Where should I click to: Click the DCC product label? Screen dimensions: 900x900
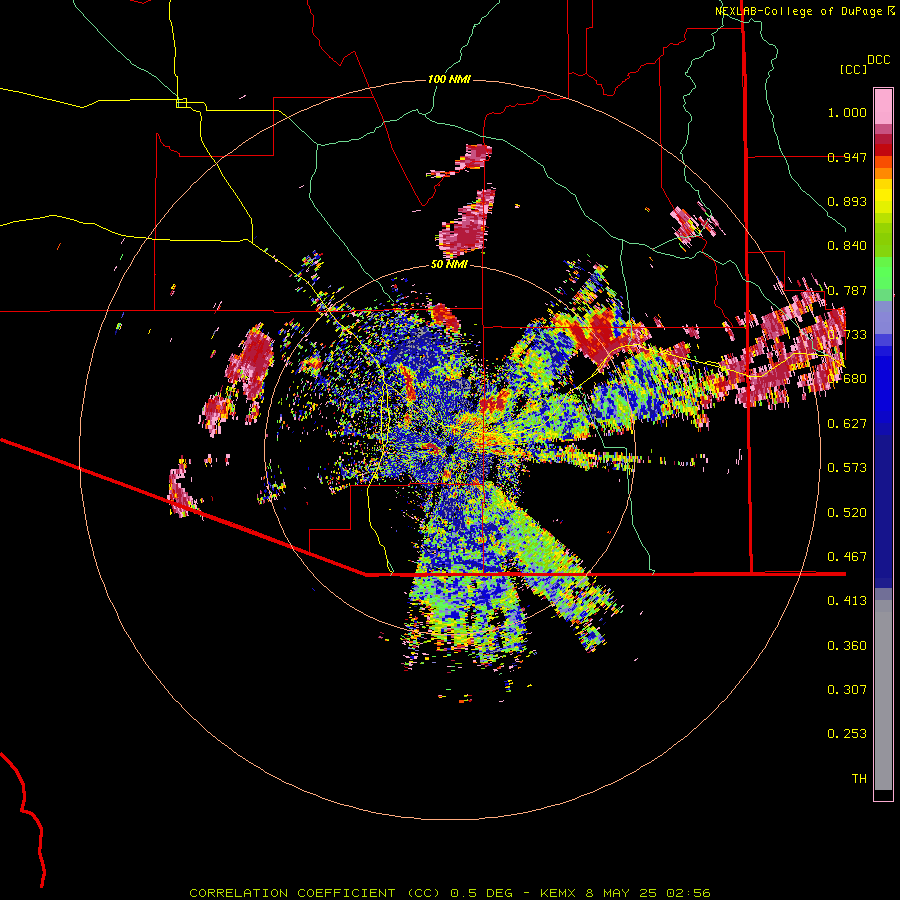click(878, 59)
